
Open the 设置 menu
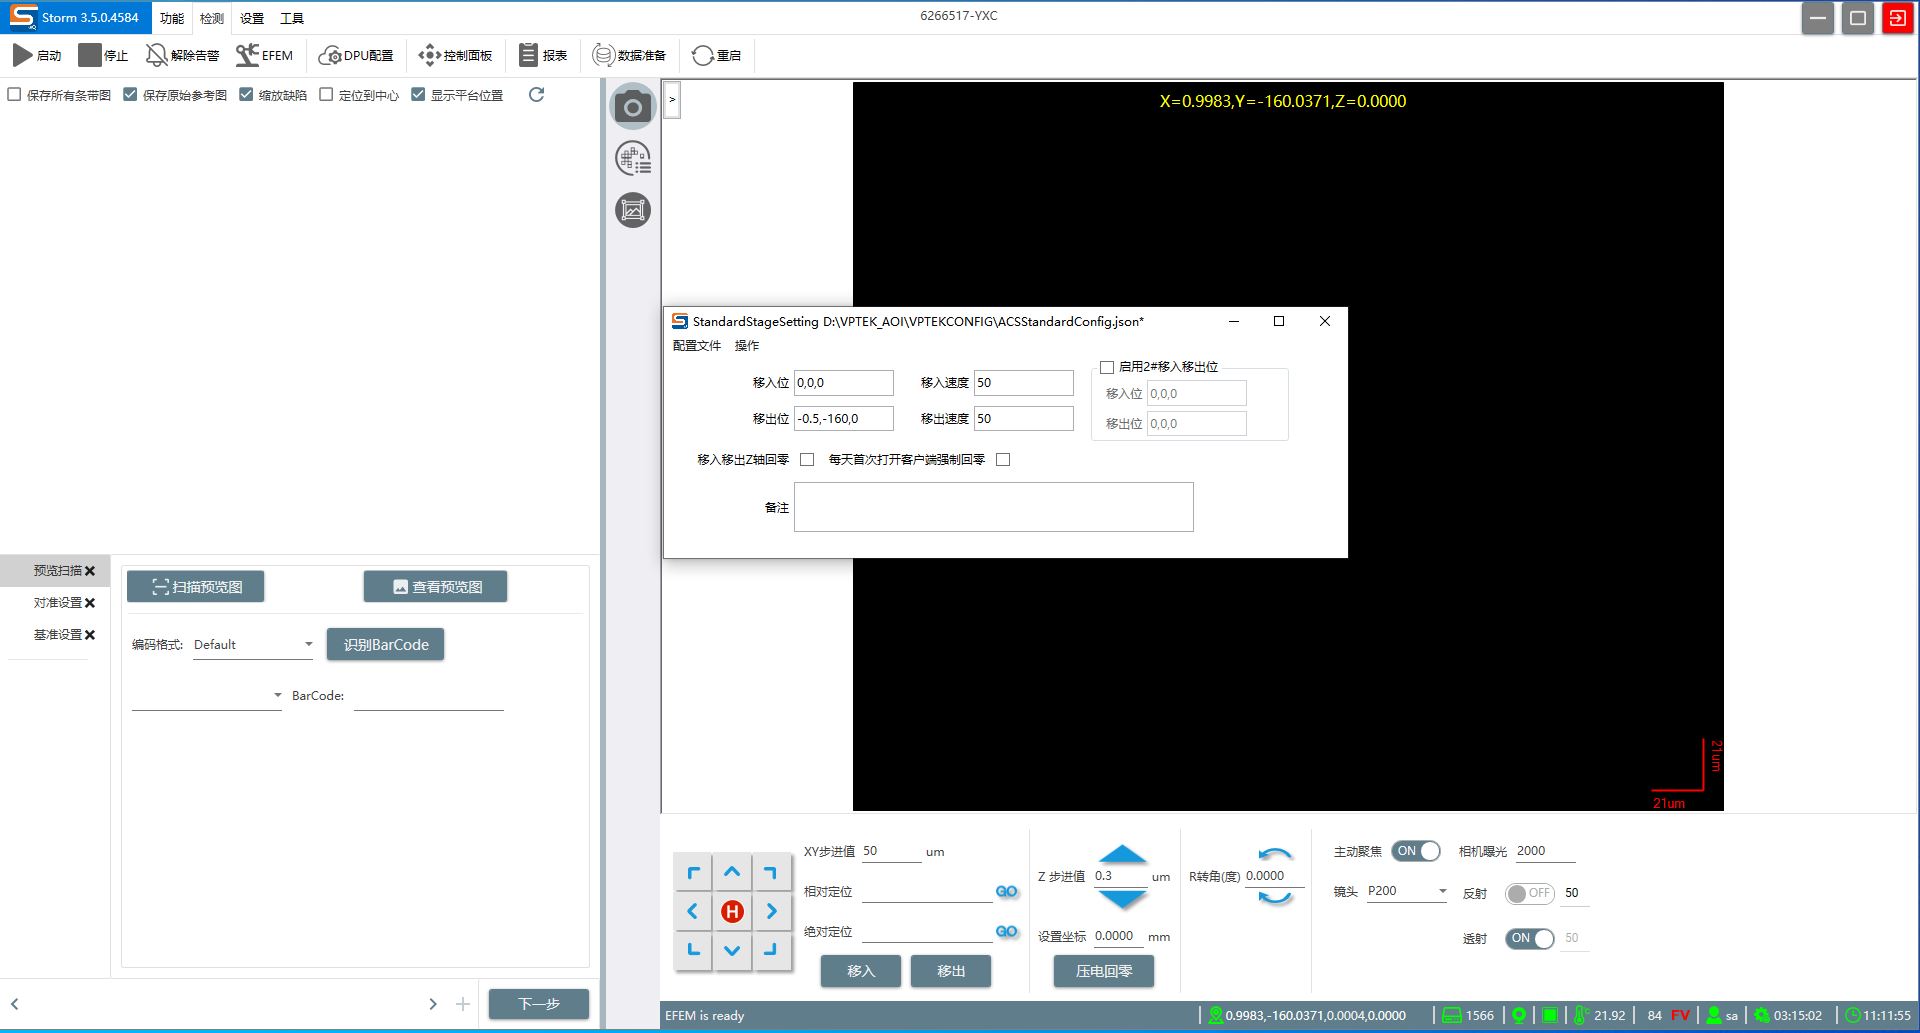coord(252,18)
